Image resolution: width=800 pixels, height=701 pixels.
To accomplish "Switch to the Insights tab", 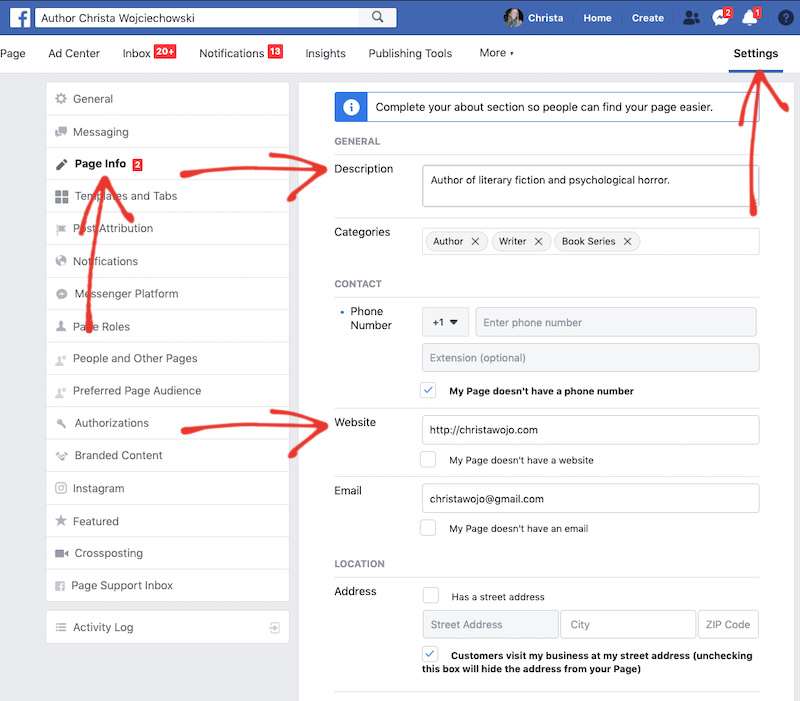I will (325, 53).
